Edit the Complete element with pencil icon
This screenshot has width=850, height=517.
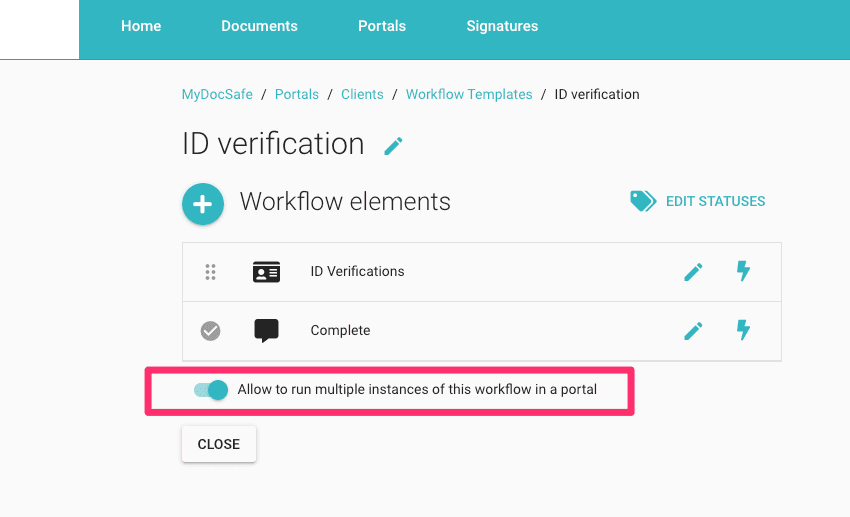point(693,331)
